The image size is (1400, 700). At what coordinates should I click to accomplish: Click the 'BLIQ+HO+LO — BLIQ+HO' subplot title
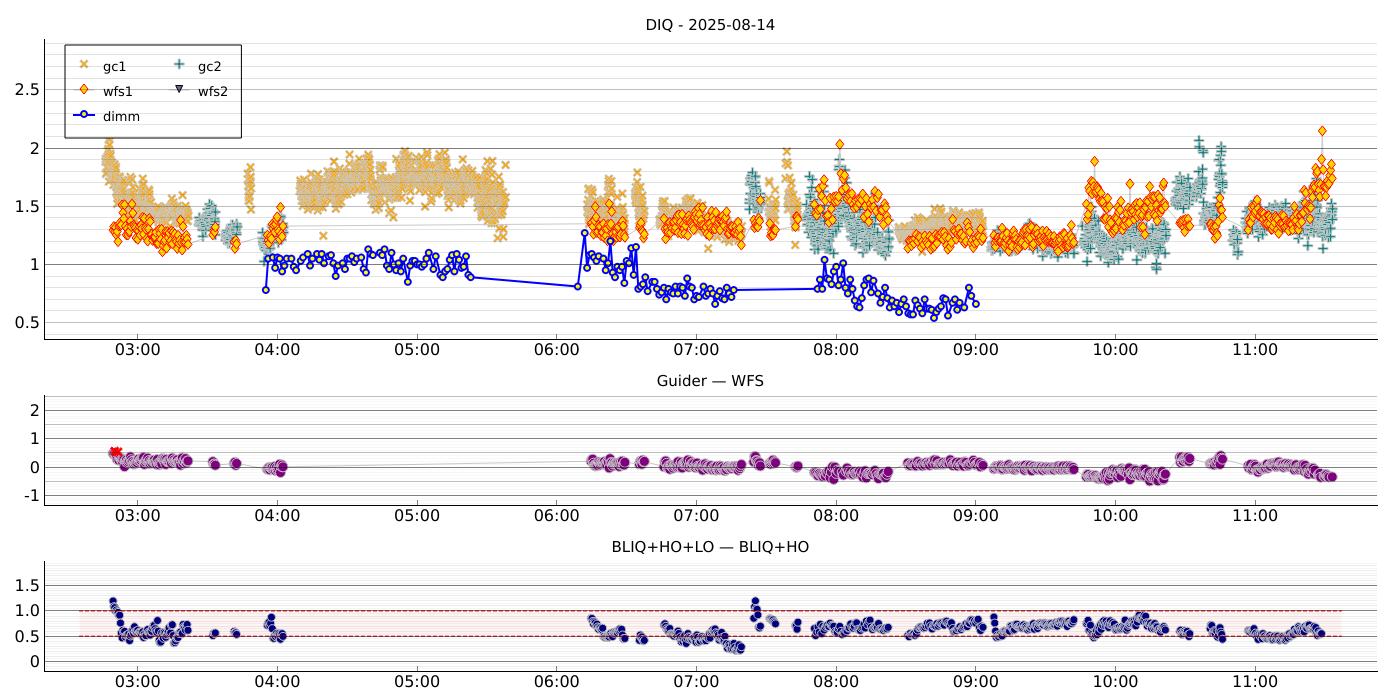coord(710,547)
